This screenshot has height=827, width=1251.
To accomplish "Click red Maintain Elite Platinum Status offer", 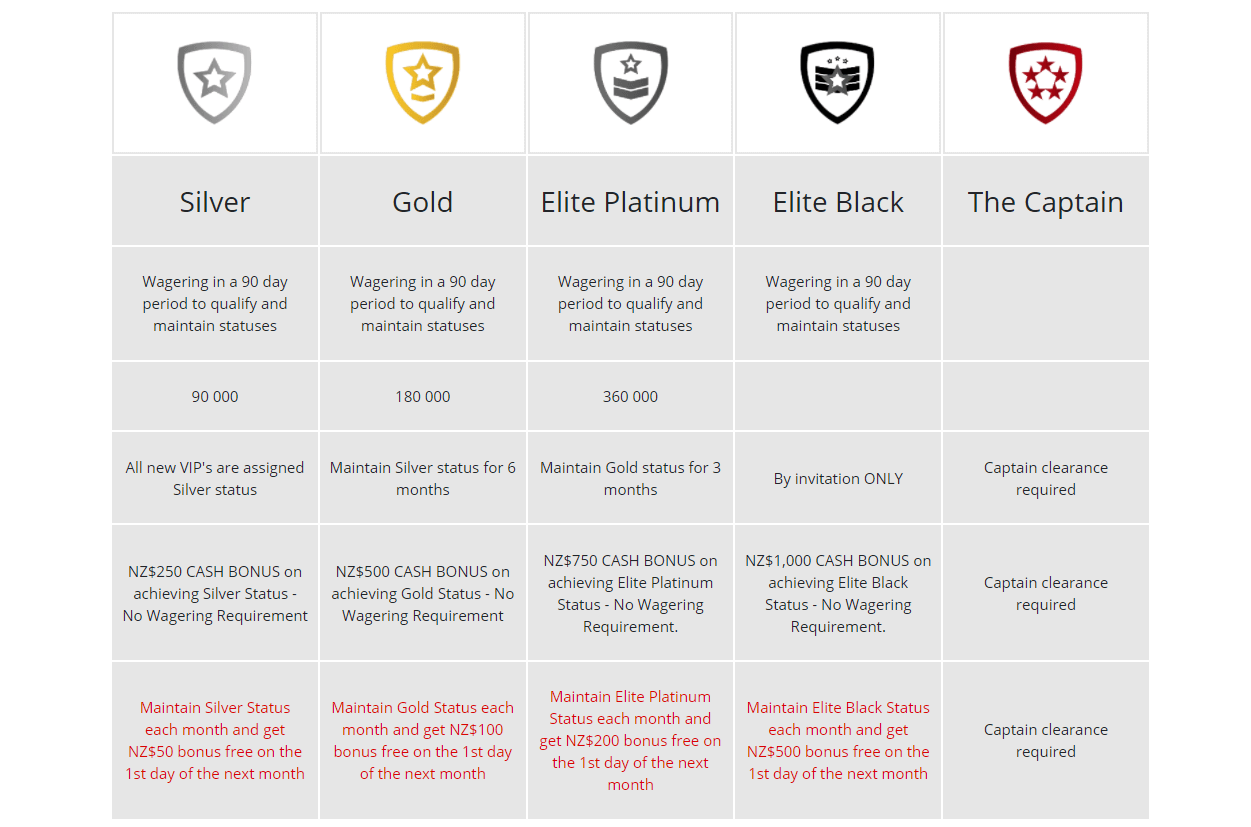I will (630, 741).
